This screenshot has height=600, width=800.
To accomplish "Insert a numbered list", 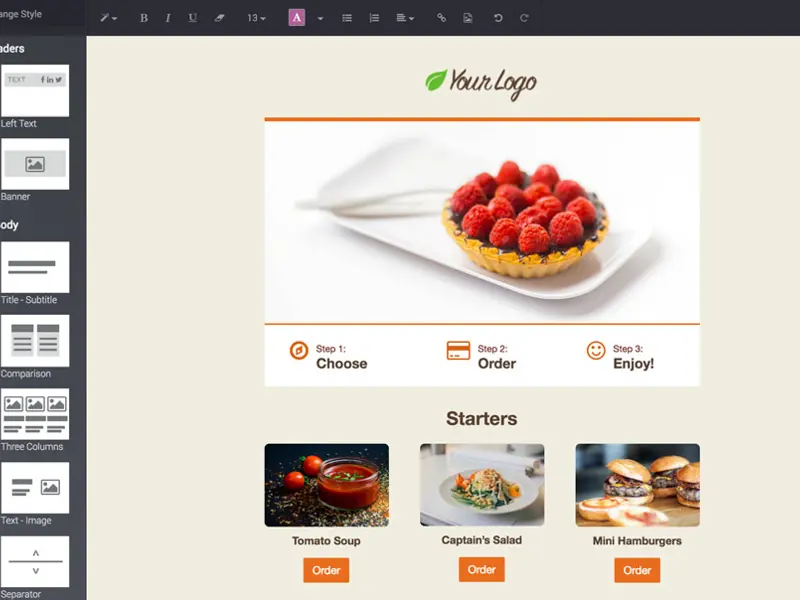I will tap(374, 18).
